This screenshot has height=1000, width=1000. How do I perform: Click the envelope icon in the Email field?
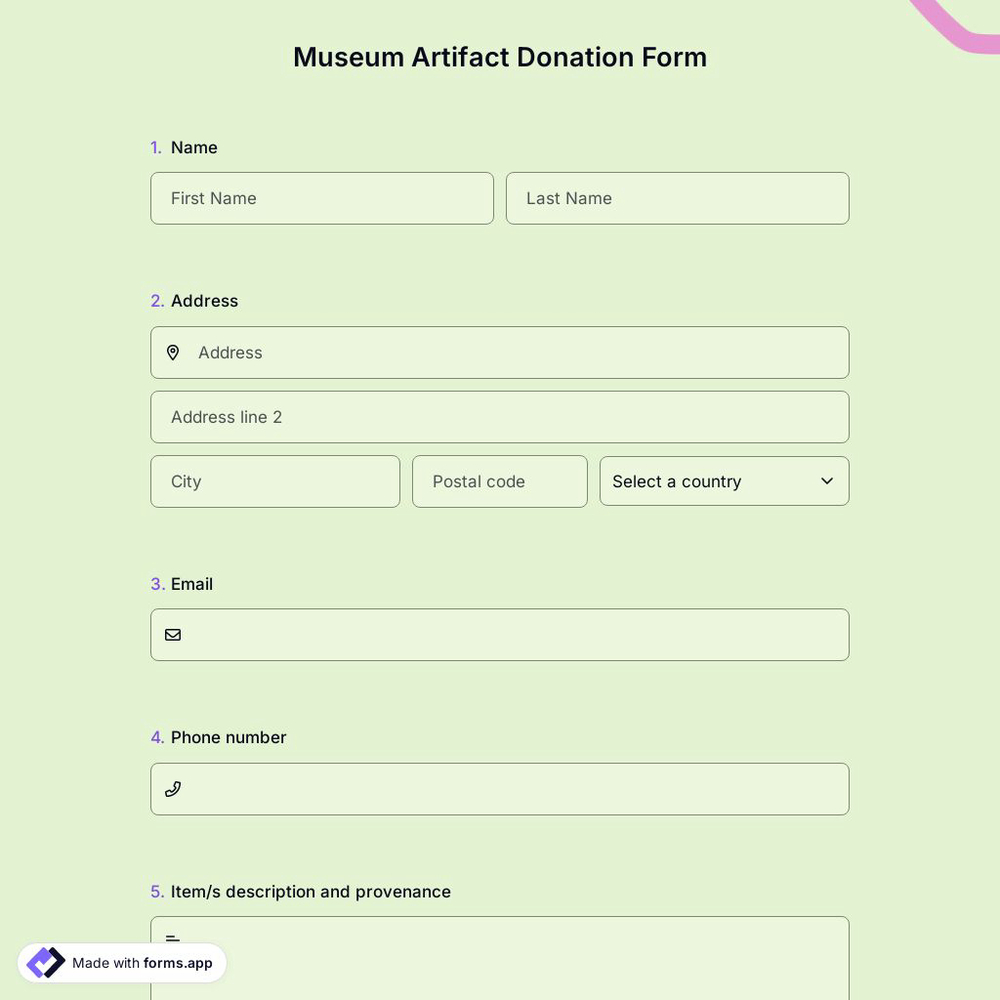point(172,634)
